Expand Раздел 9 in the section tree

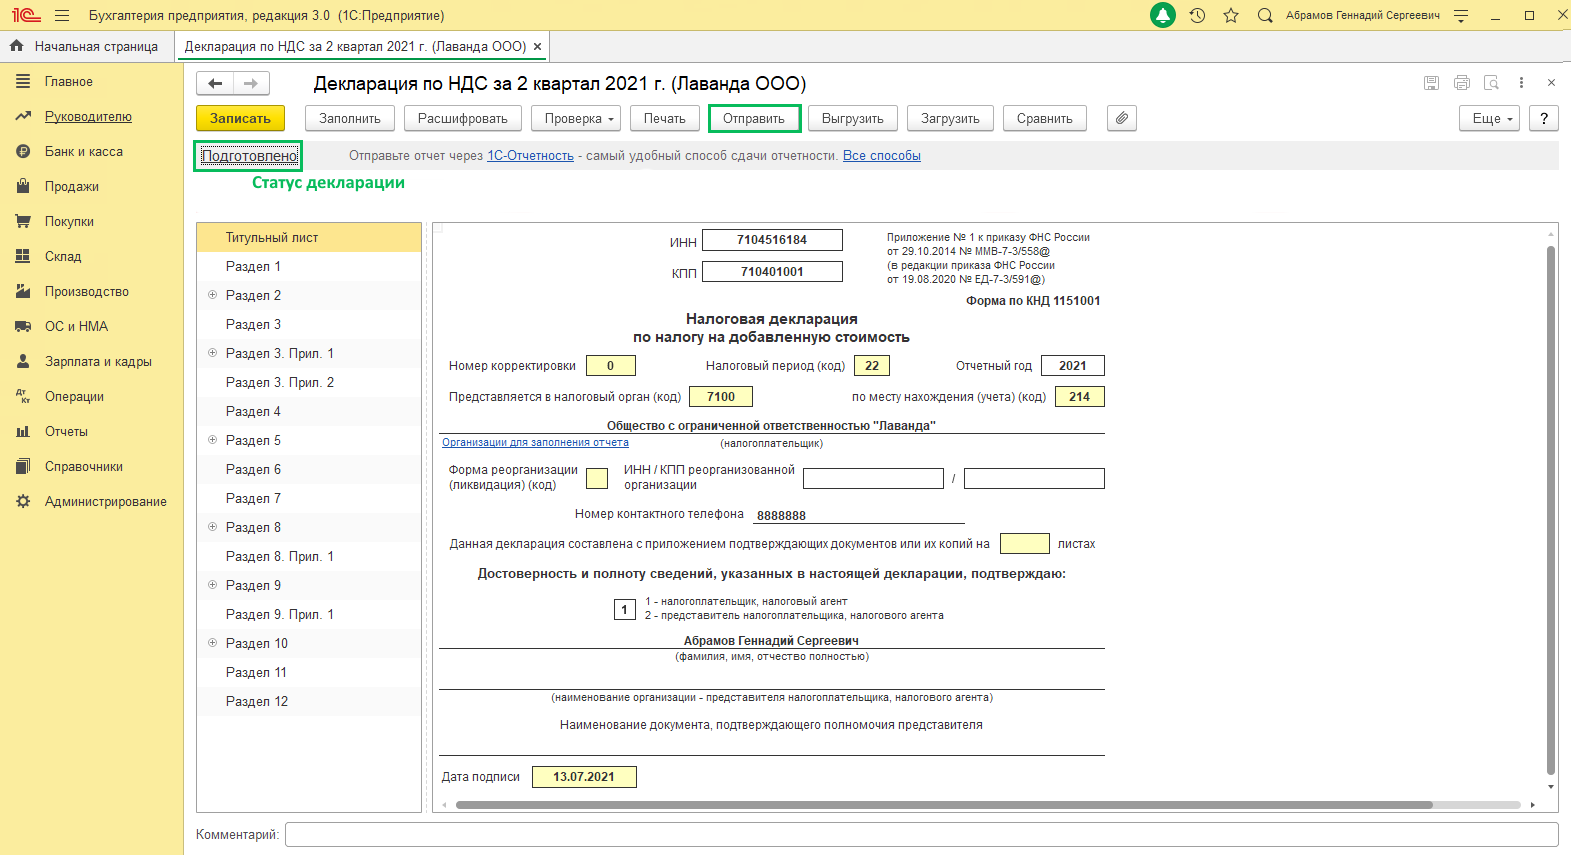[x=212, y=585]
